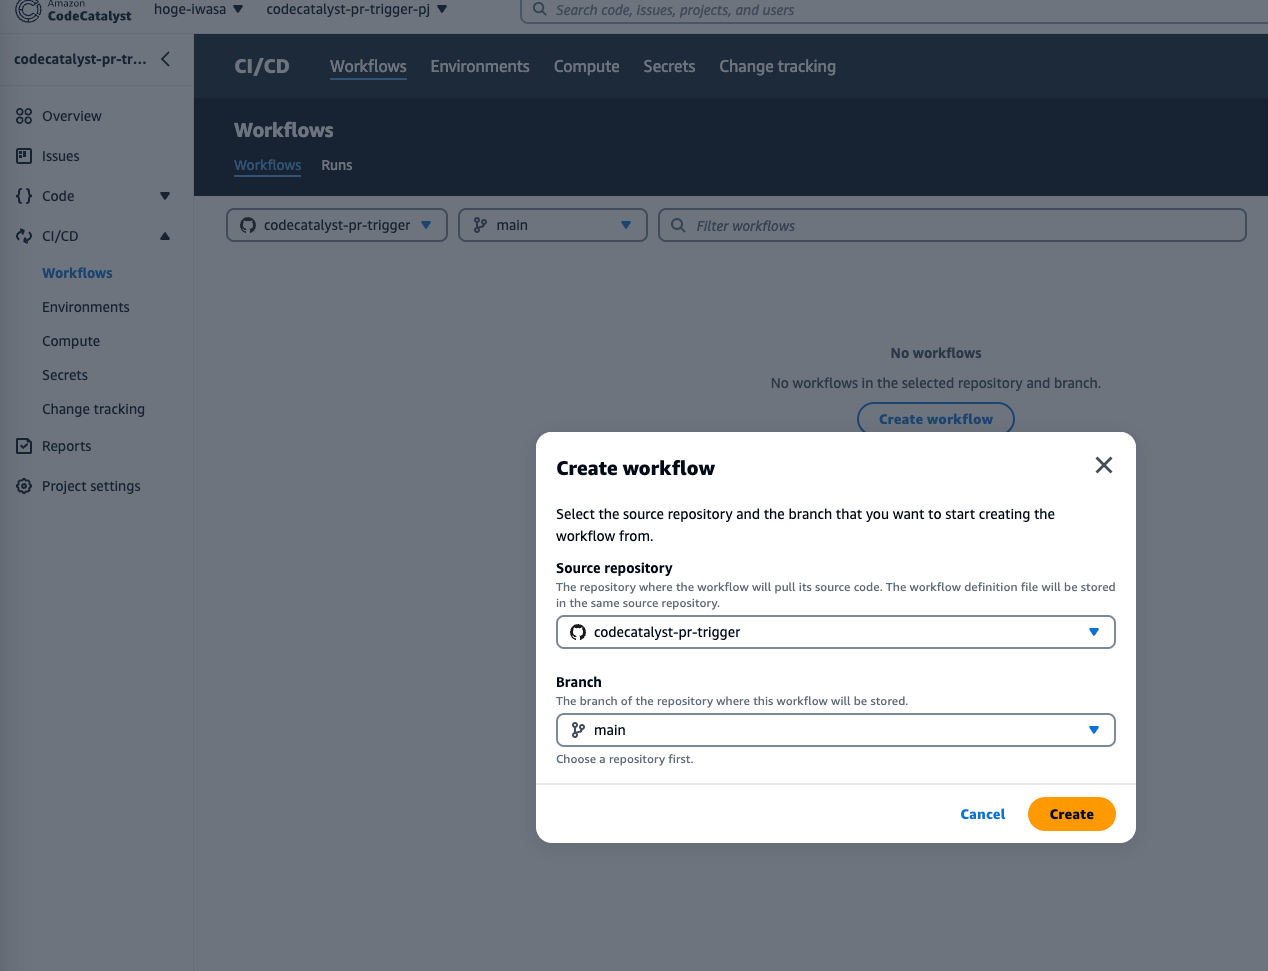Click the Code curly braces icon
This screenshot has width=1268, height=971.
(24, 196)
